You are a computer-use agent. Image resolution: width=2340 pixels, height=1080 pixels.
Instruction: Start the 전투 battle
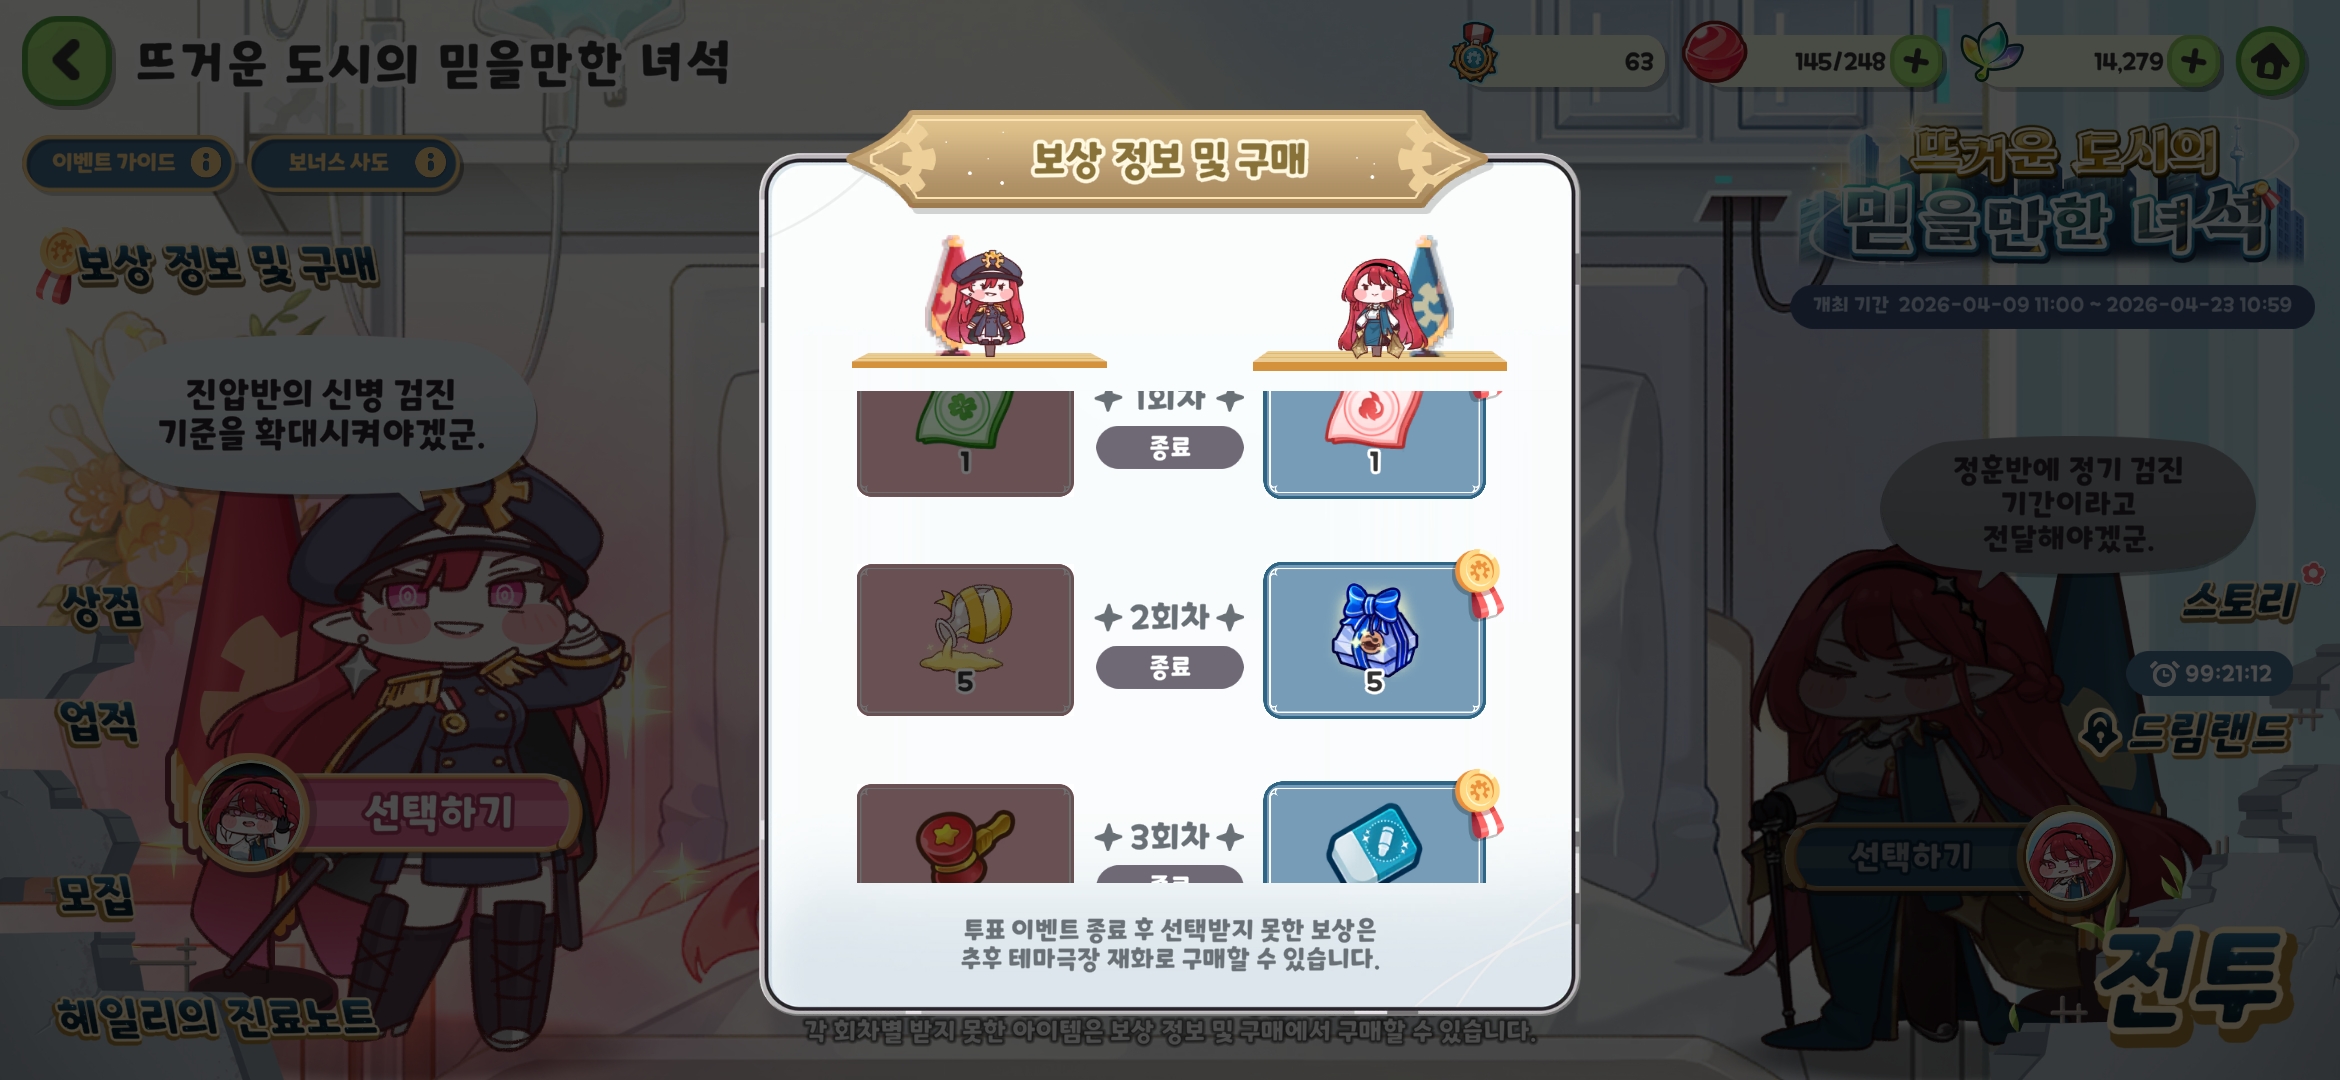point(2190,978)
